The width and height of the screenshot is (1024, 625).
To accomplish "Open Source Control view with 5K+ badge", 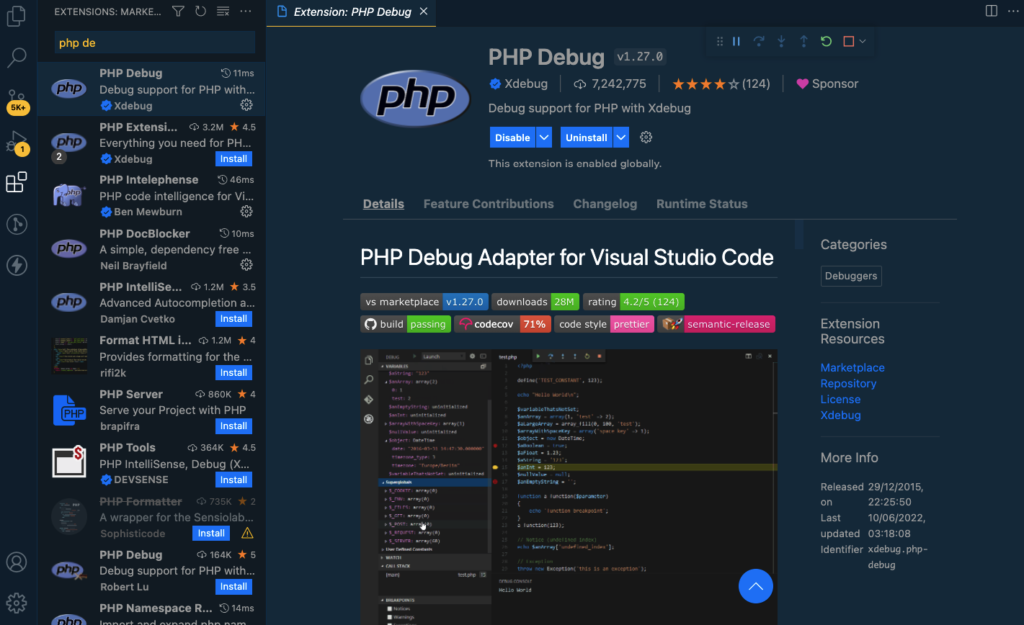I will (x=16, y=101).
